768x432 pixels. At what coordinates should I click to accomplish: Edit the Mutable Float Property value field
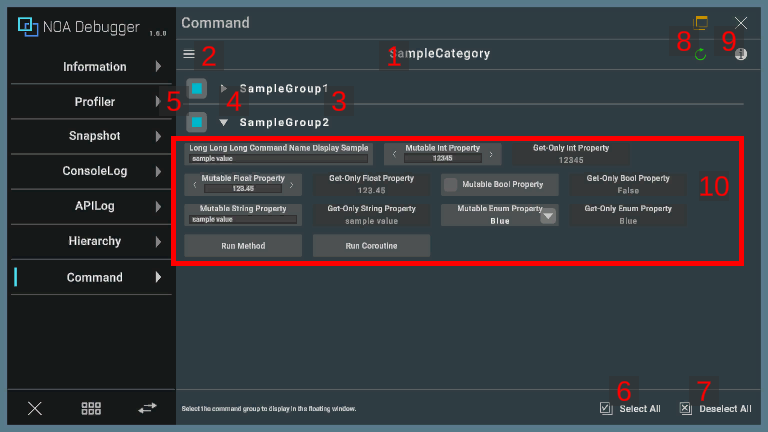point(243,189)
